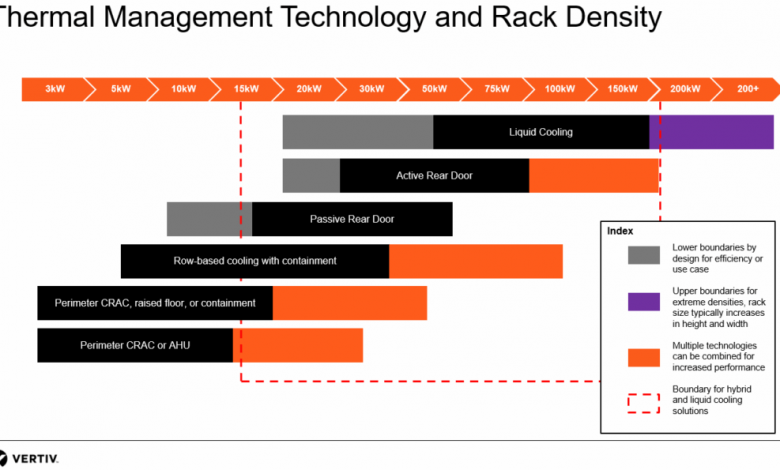The image size is (780, 470).
Task: Click the Passive Rear Door bar
Action: click(x=352, y=219)
